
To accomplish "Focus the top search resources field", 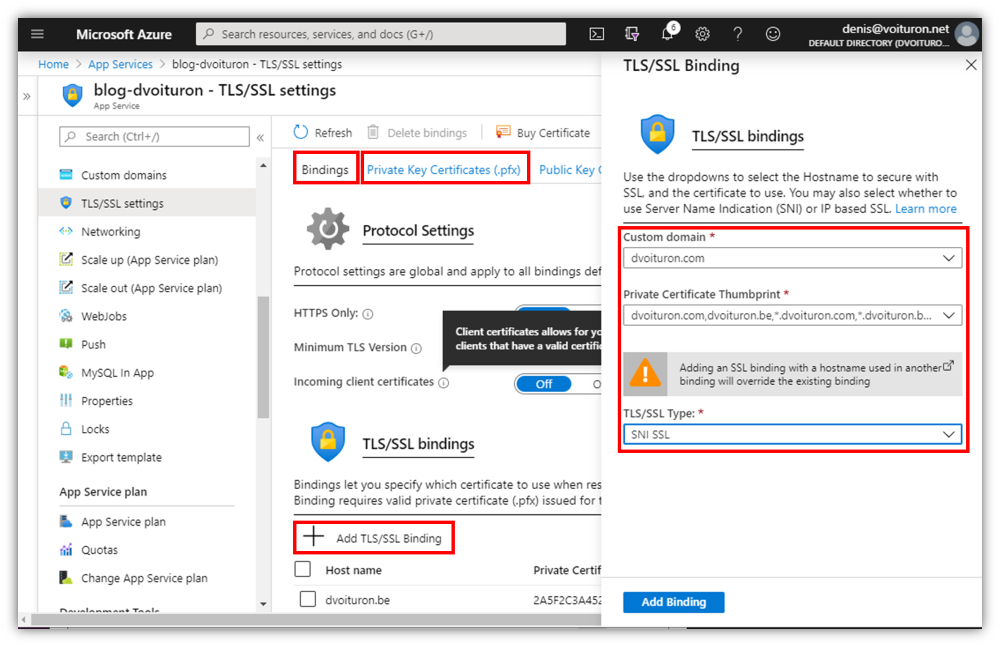I will [381, 34].
